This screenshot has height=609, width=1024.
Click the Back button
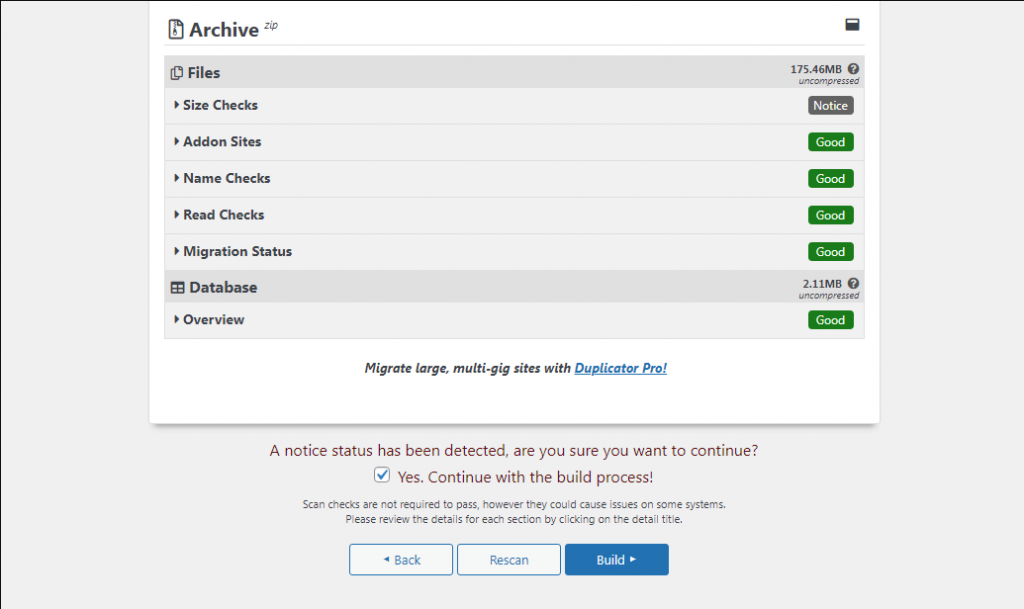pos(400,559)
